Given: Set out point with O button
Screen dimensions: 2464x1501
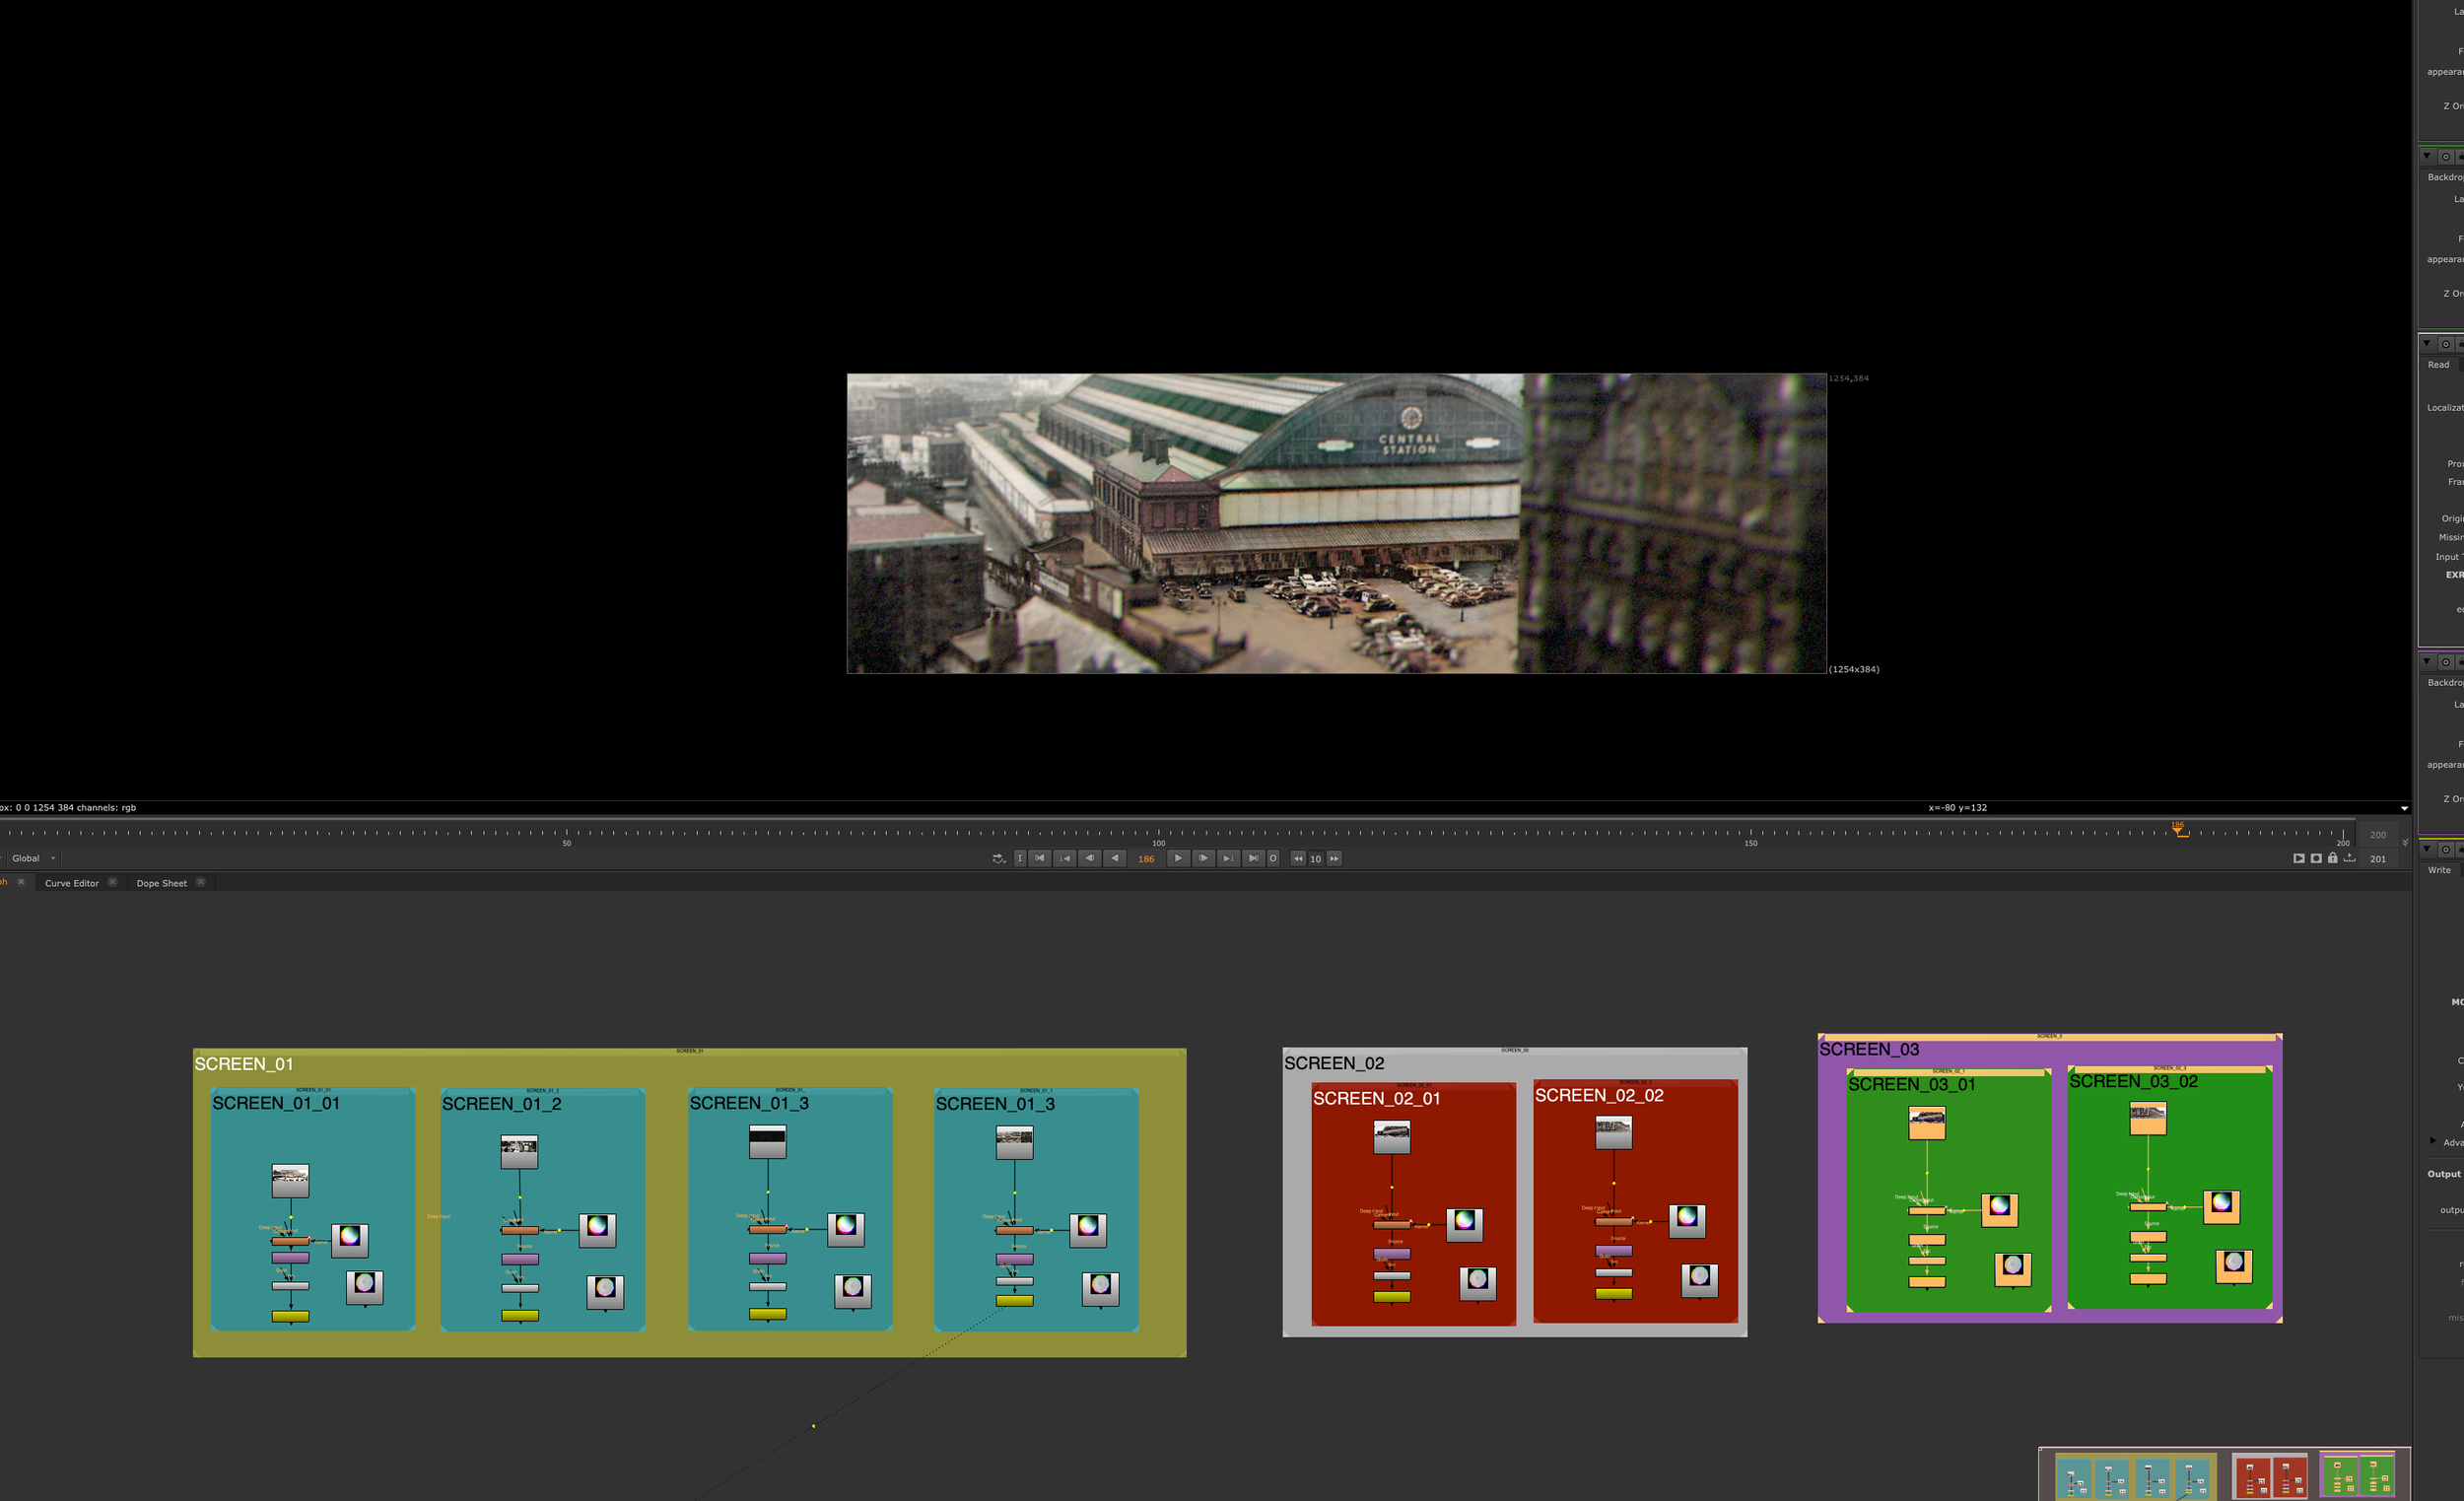Looking at the screenshot, I should pyautogui.click(x=1273, y=858).
